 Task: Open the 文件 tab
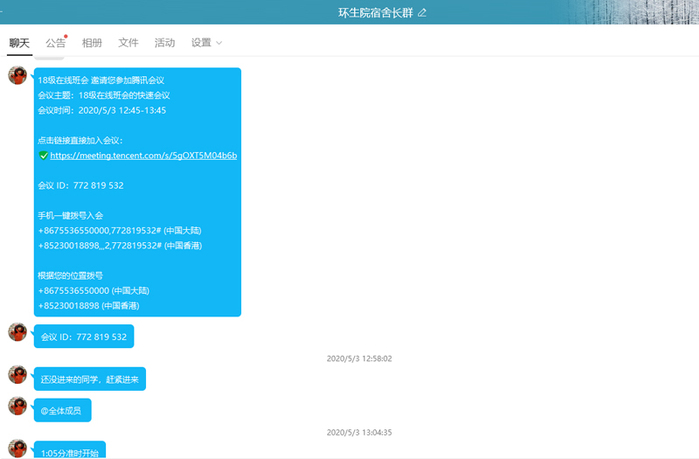[128, 43]
